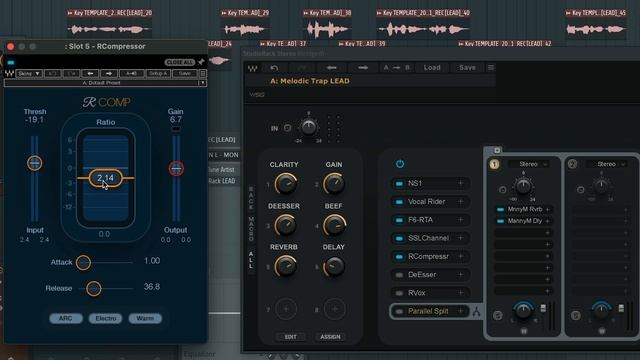Add plugin after Vocal Rider with plus icon
The image size is (640, 360).
click(x=460, y=201)
